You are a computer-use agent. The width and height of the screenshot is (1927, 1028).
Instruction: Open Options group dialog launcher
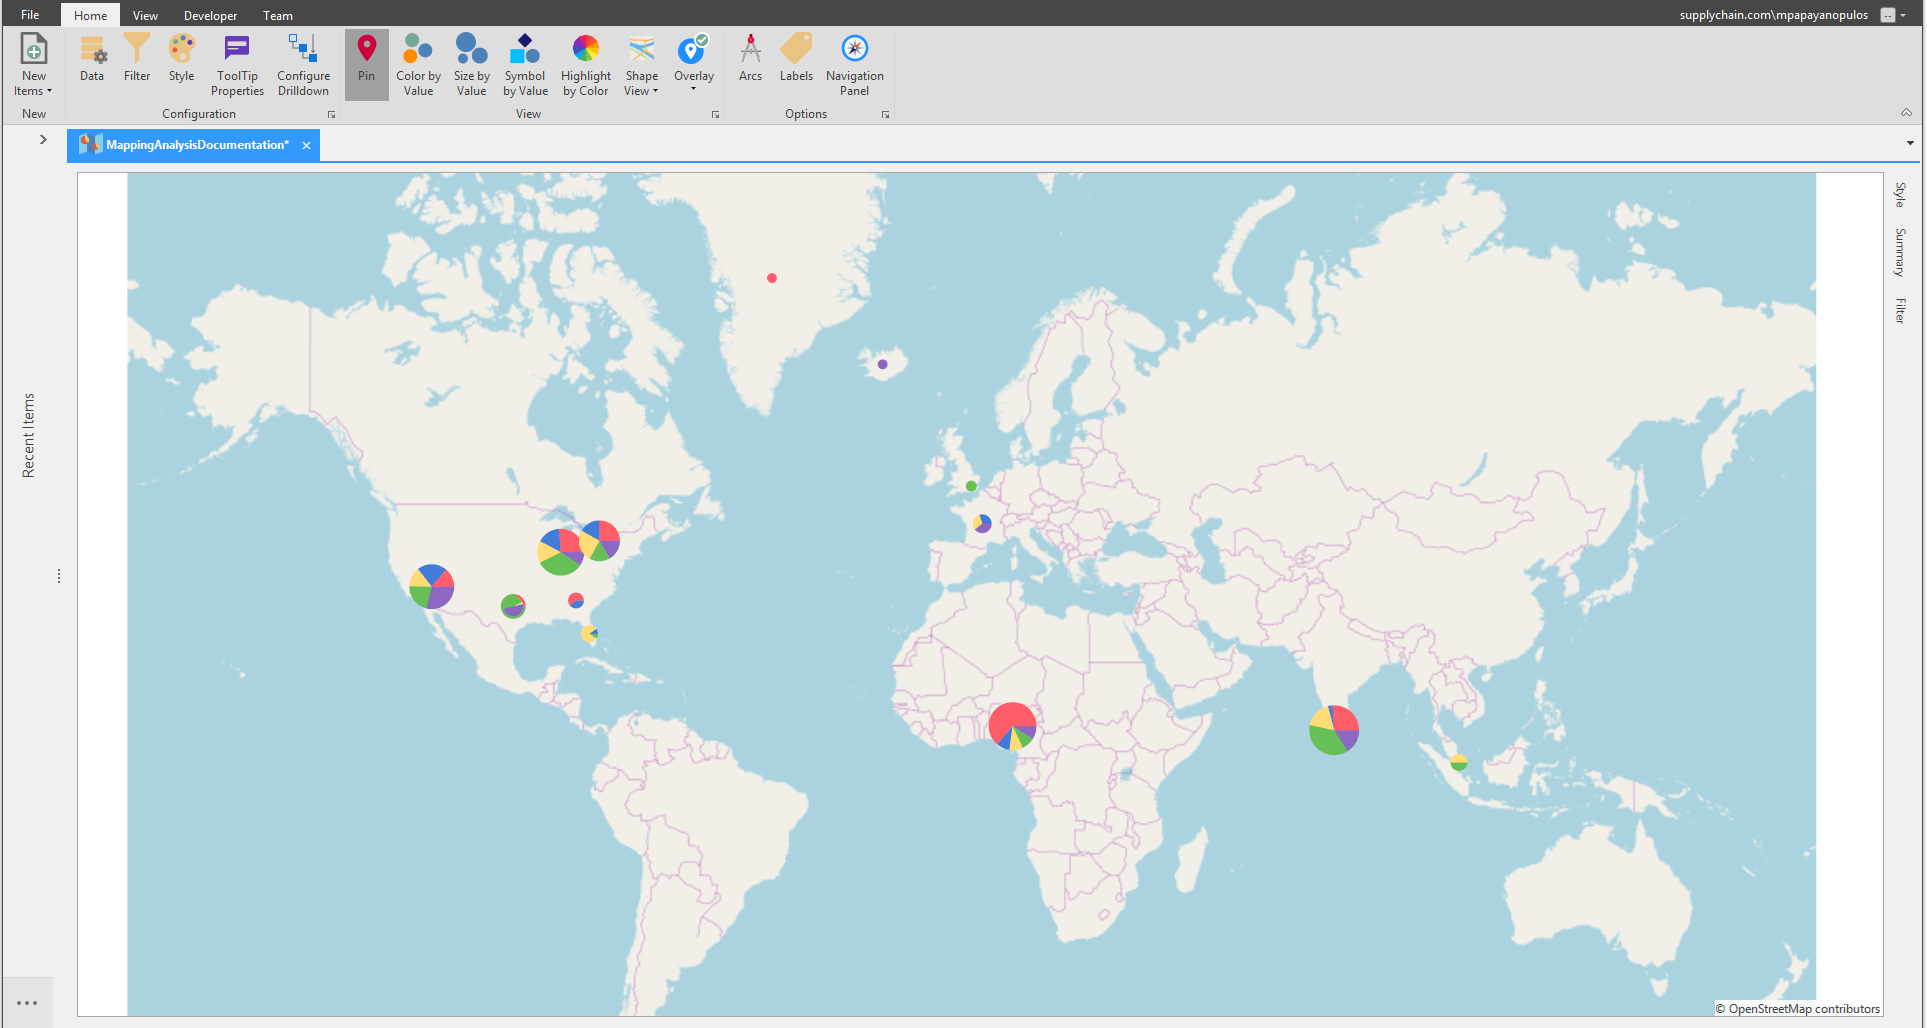[885, 115]
